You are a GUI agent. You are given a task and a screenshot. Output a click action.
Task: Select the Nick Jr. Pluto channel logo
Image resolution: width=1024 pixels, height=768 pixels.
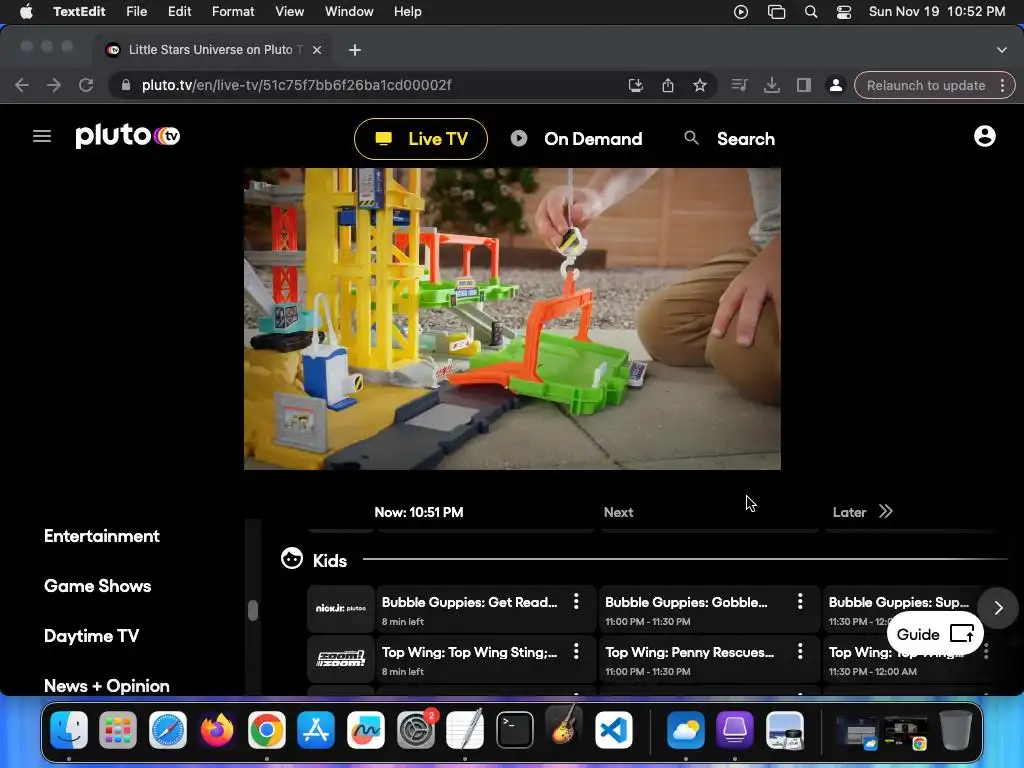pos(341,609)
